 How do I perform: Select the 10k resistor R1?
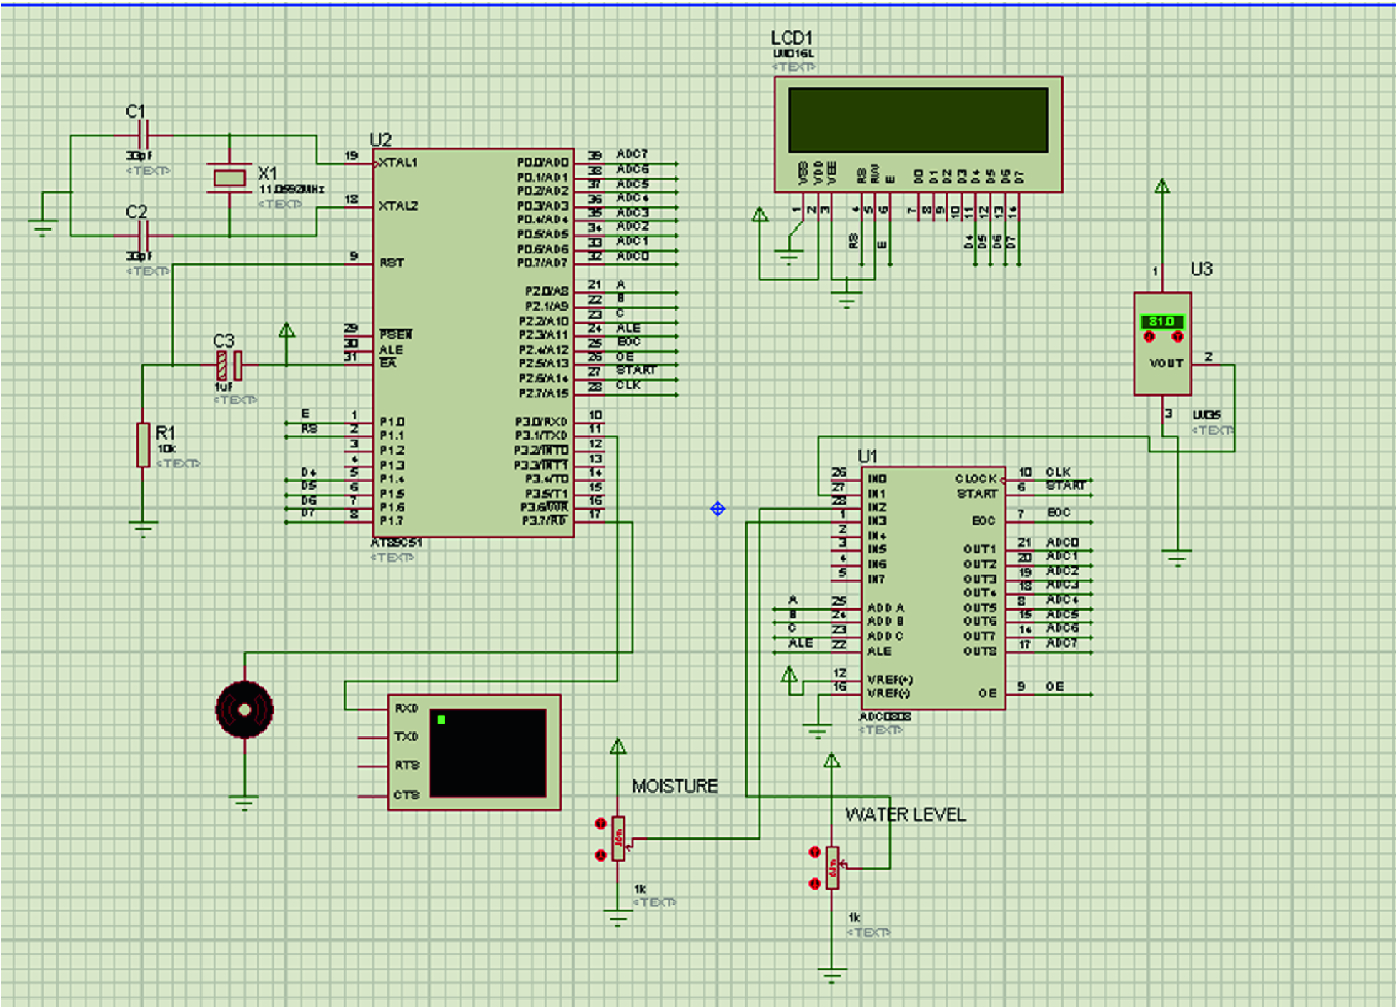click(x=143, y=447)
